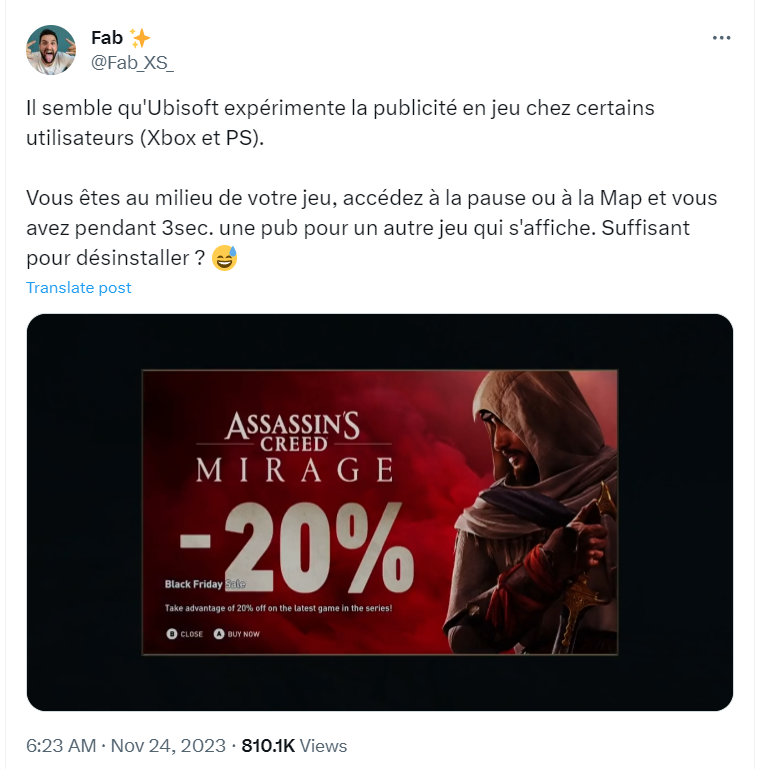Click the large -20% discount text
The width and height of the screenshot is (768, 769).
coord(298,547)
